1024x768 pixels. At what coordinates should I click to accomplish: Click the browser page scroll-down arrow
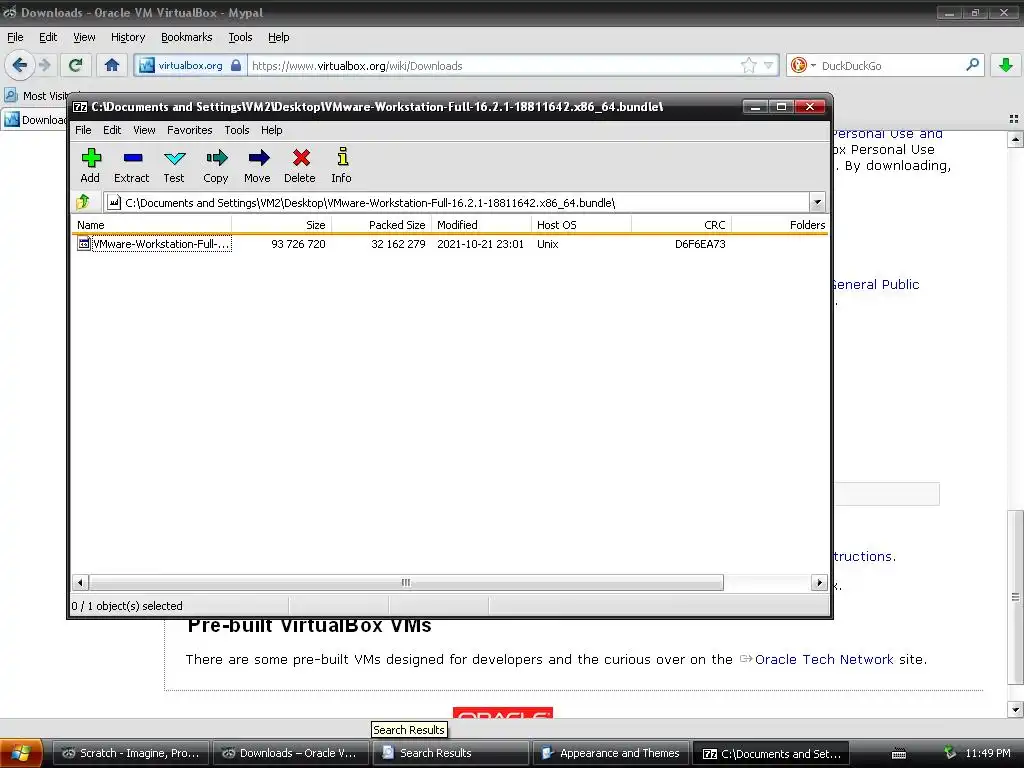[1015, 709]
